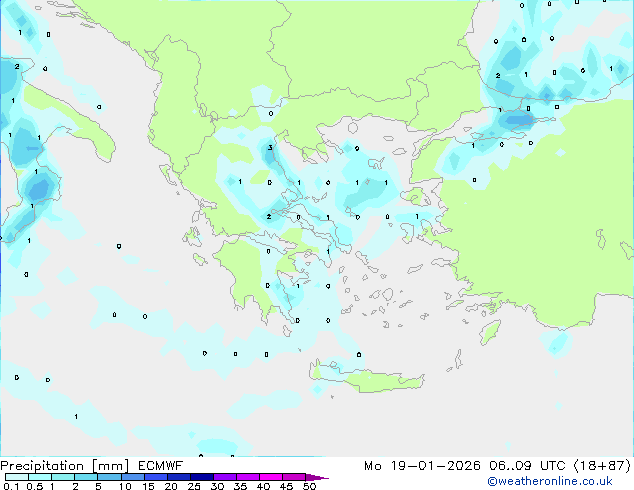Select the legend swatch between 35 and 40
The image size is (634, 490).
tap(247, 477)
